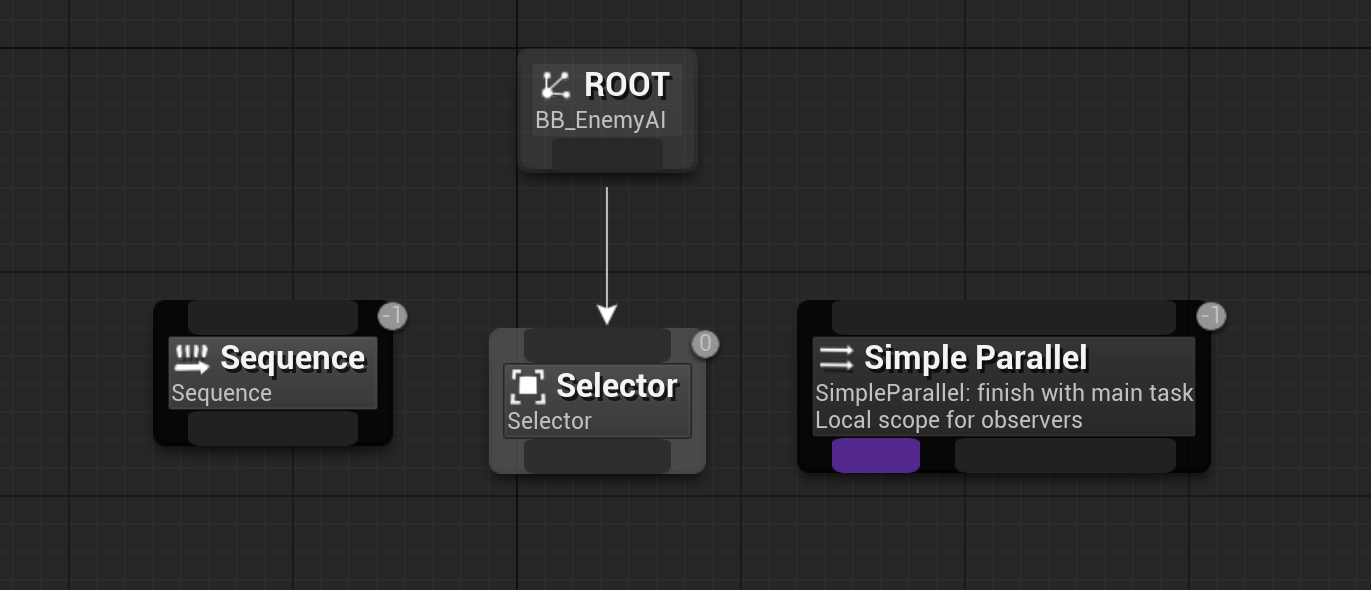Click the Sequence node execution index badge
Screen dimensions: 1371x590
[392, 316]
